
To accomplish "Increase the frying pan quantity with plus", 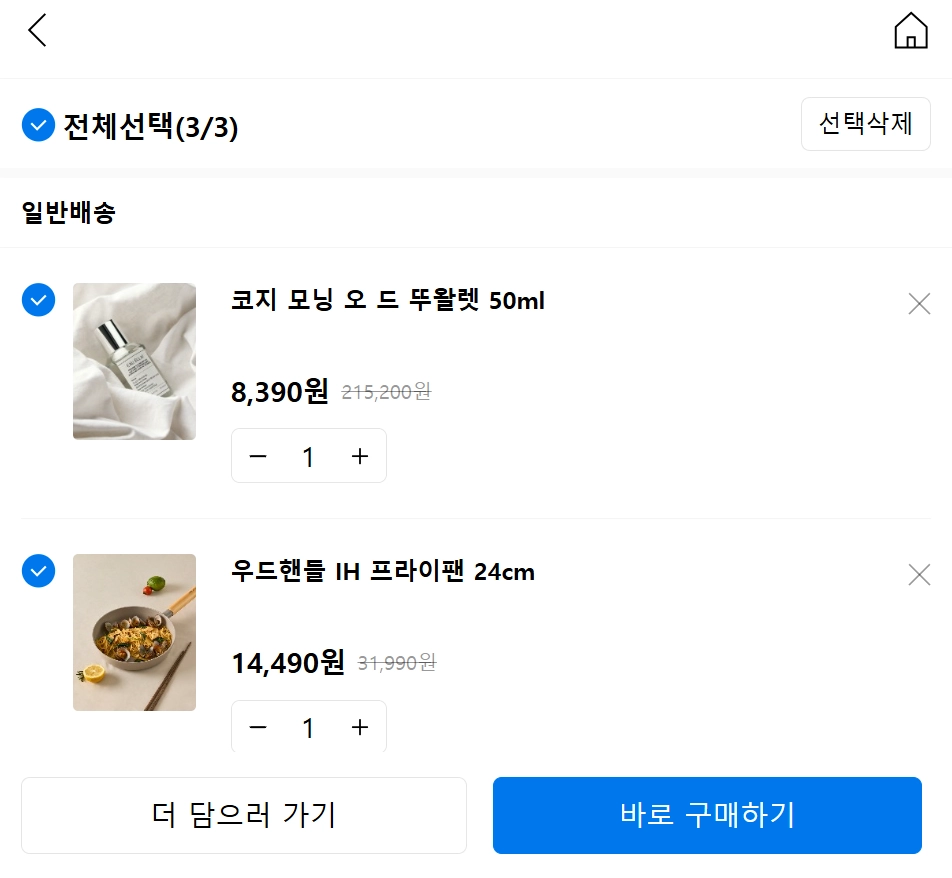I will click(x=360, y=728).
